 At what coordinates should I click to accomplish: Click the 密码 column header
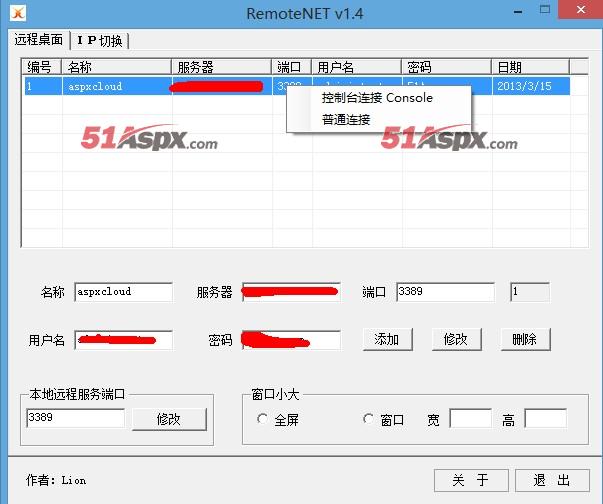(446, 67)
